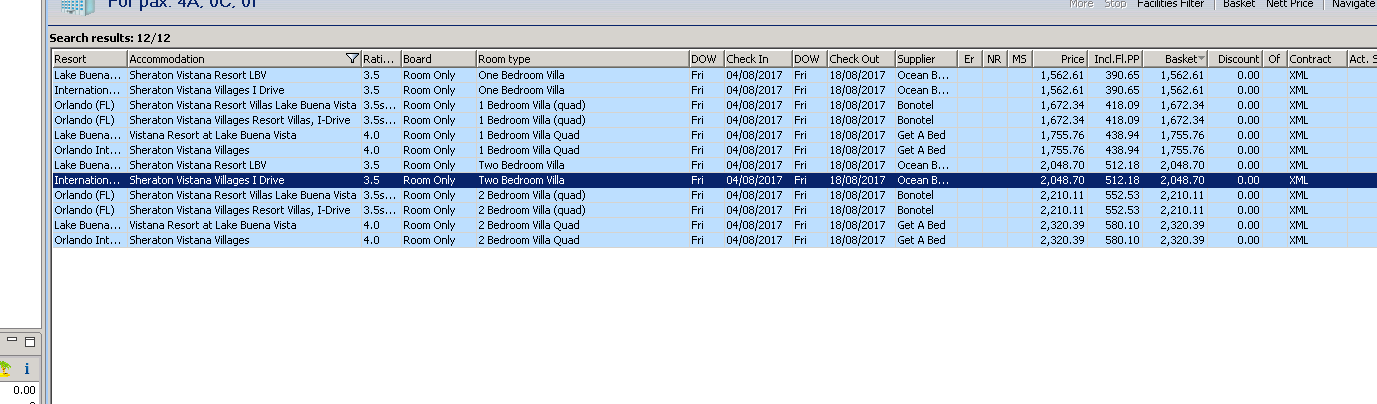This screenshot has height=404, width=1377.
Task: Click the Rati... rating column header
Action: click(381, 59)
